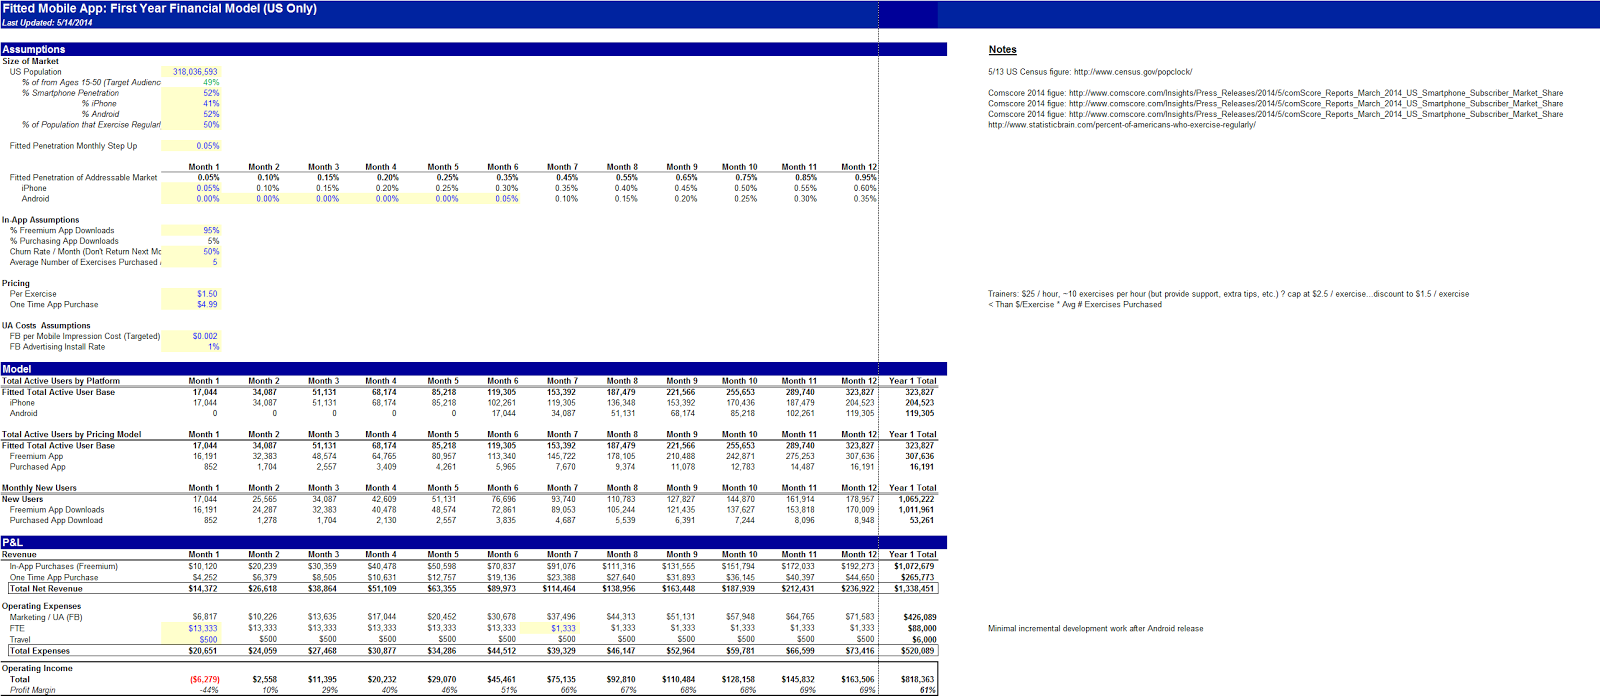This screenshot has height=696, width=1600.
Task: Select the 'Operating Expenses' heading
Action: (x=41, y=606)
